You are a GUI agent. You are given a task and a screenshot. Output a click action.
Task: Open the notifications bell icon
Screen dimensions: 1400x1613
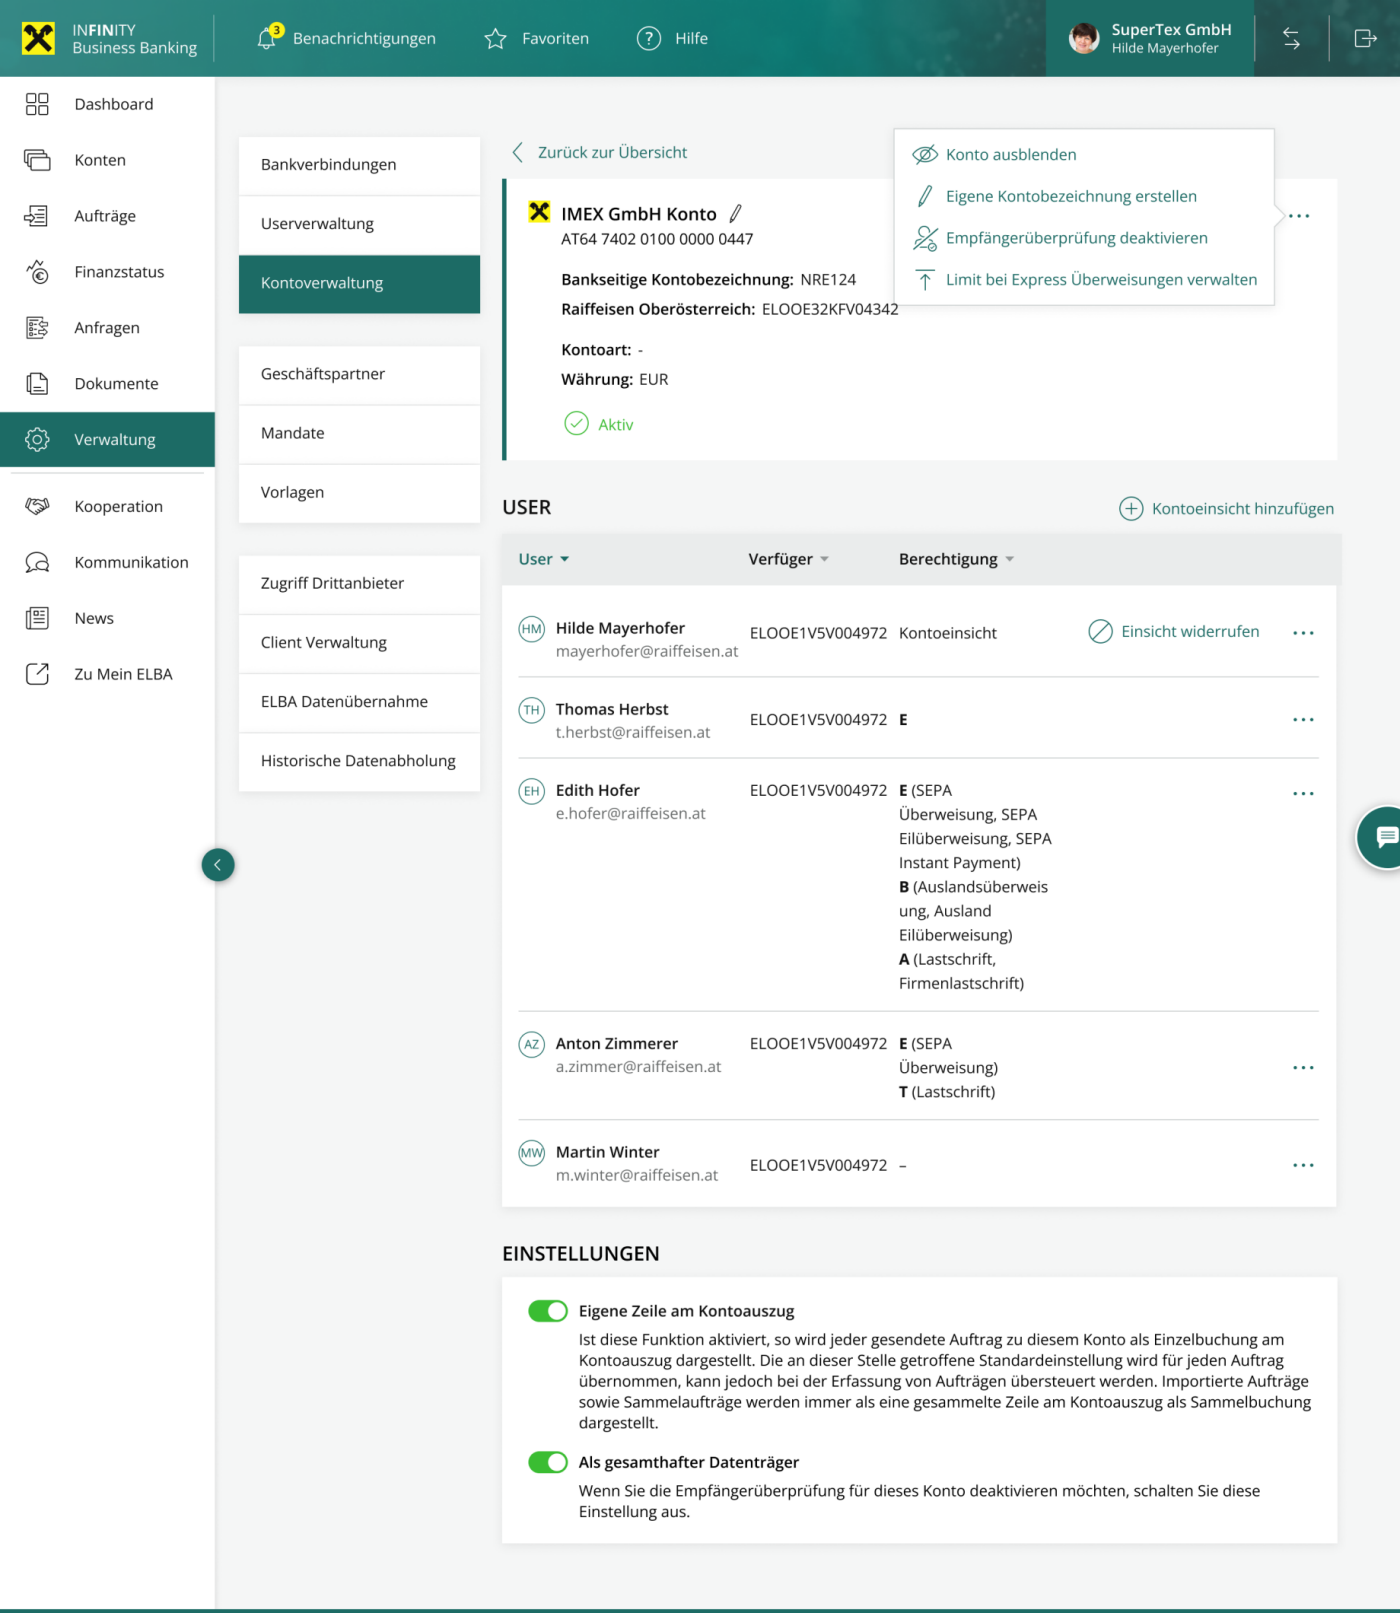267,38
